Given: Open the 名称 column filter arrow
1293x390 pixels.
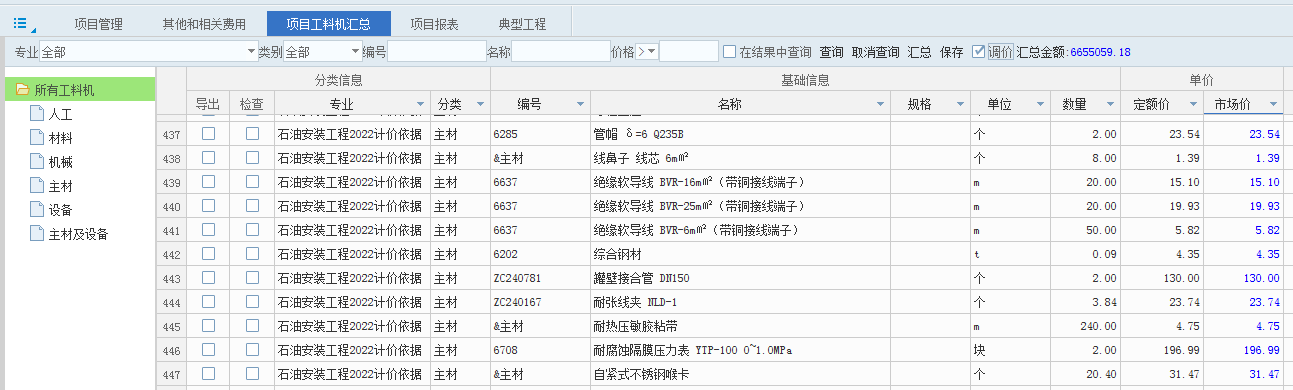Looking at the screenshot, I should click(880, 104).
